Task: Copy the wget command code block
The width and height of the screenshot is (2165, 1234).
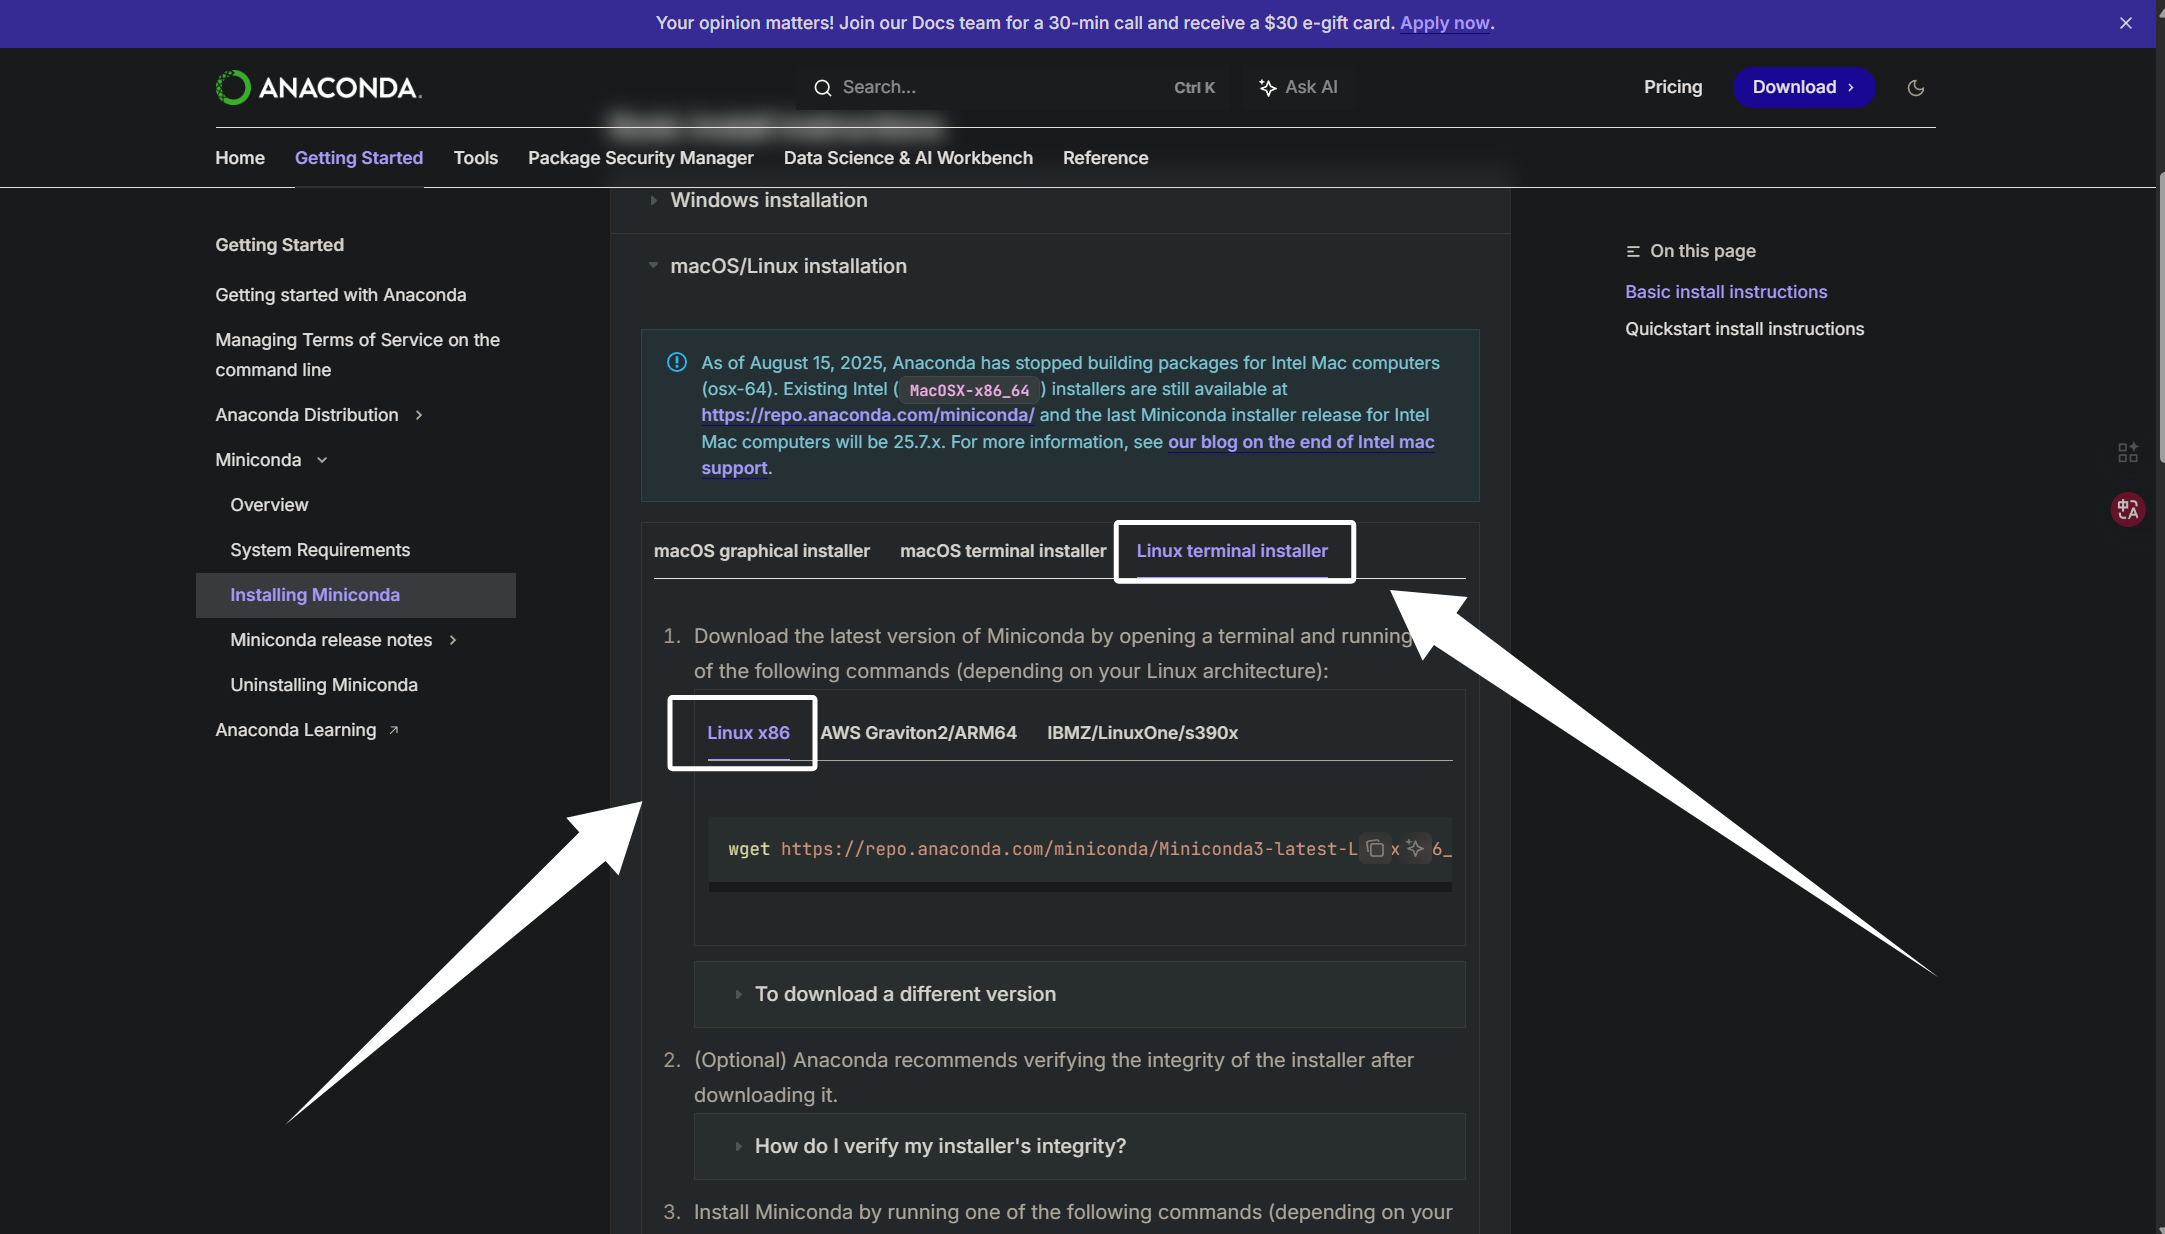Action: (x=1375, y=848)
